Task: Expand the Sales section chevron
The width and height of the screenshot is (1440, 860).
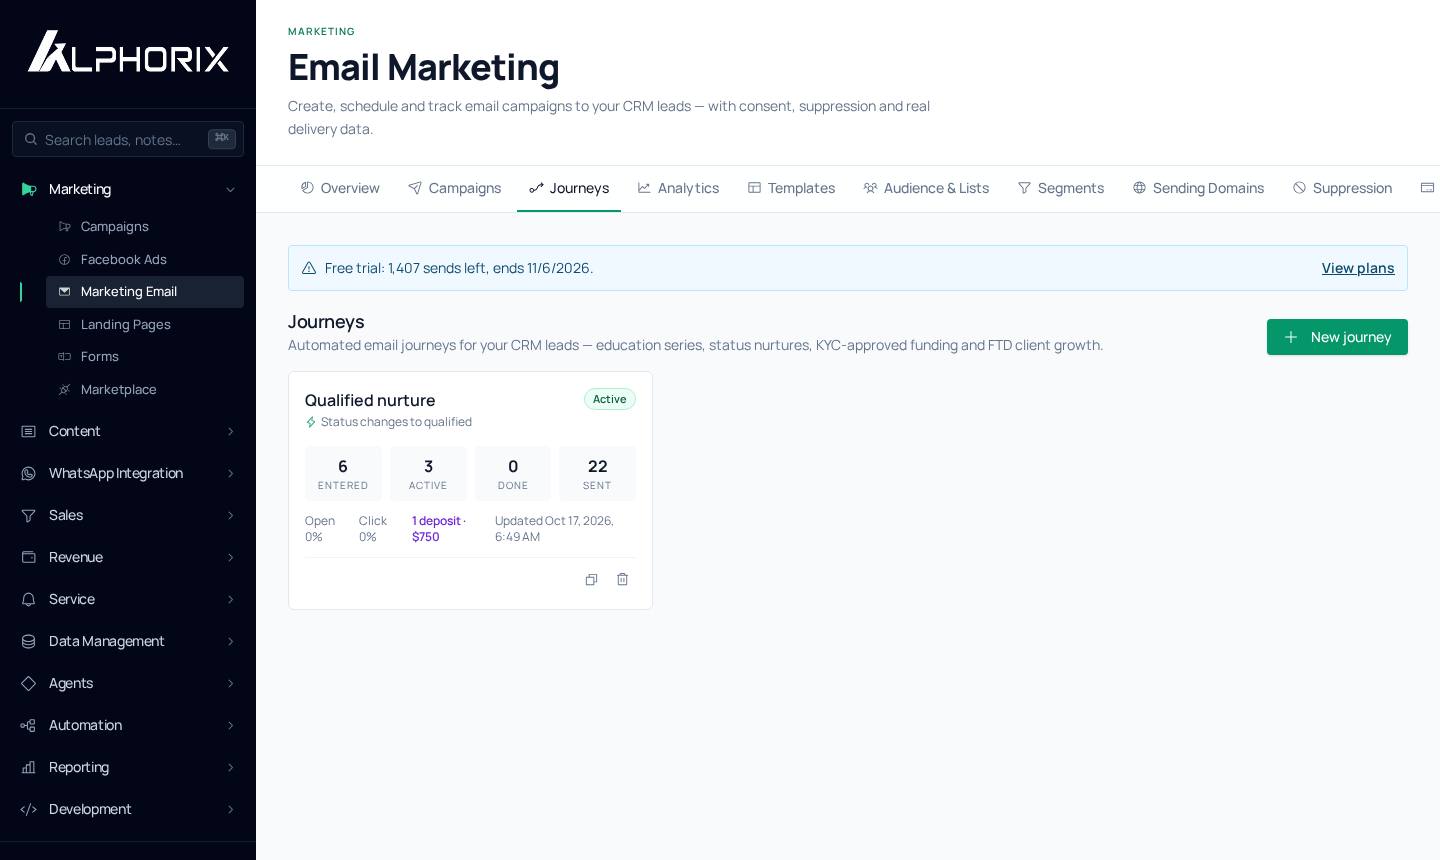Action: point(230,515)
